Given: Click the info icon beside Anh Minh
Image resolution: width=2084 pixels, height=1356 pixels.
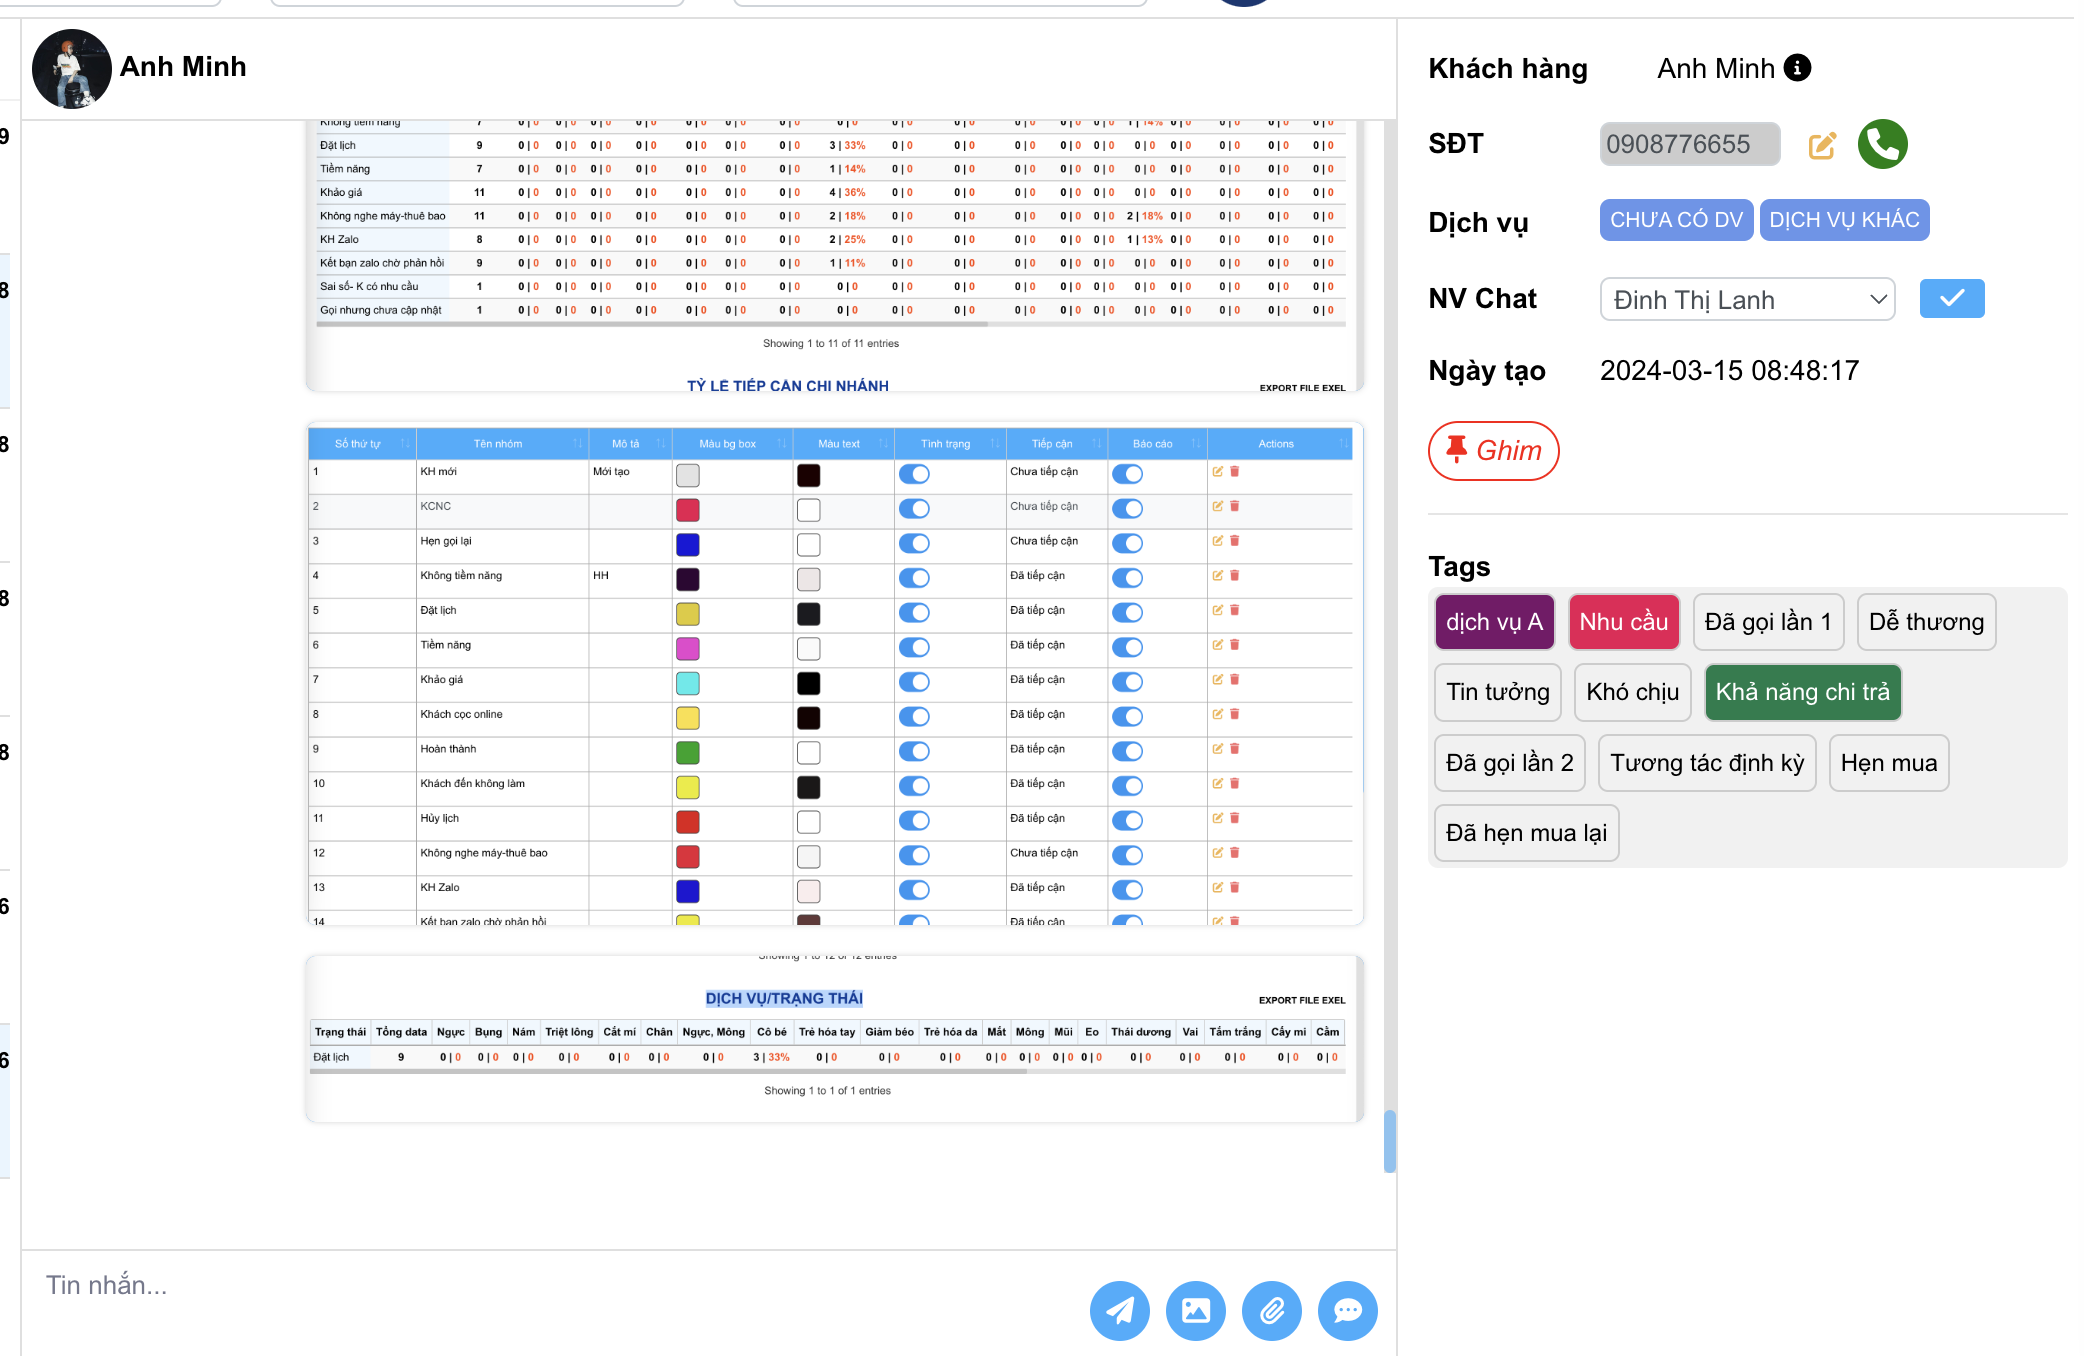Looking at the screenshot, I should [x=1797, y=67].
